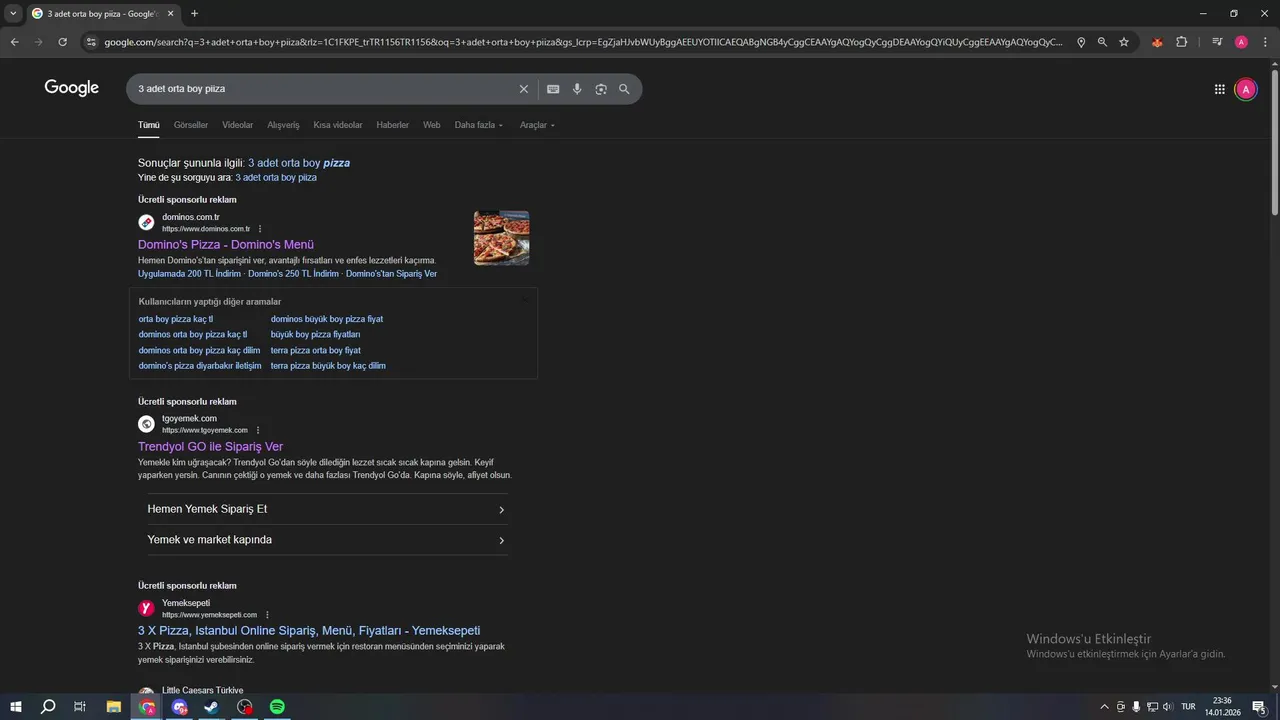Click the Spotify taskbar icon

pyautogui.click(x=277, y=707)
